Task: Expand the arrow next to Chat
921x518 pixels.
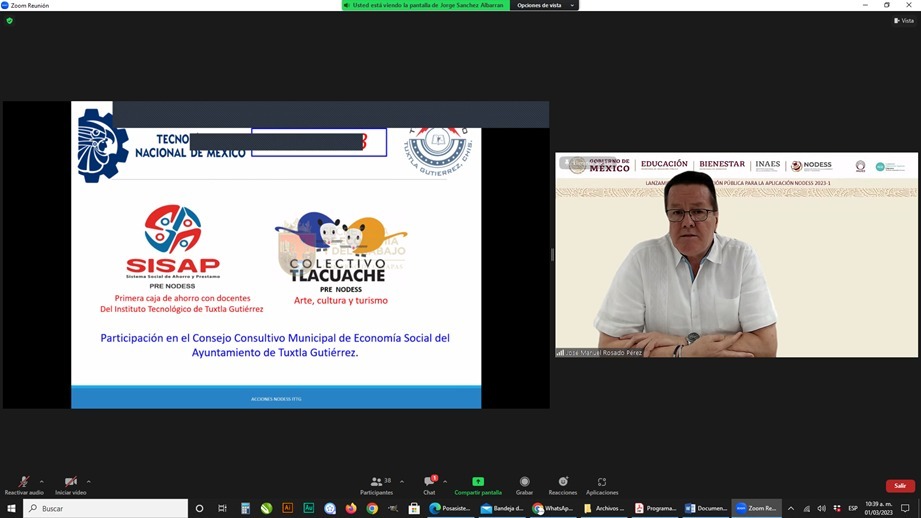Action: (445, 482)
